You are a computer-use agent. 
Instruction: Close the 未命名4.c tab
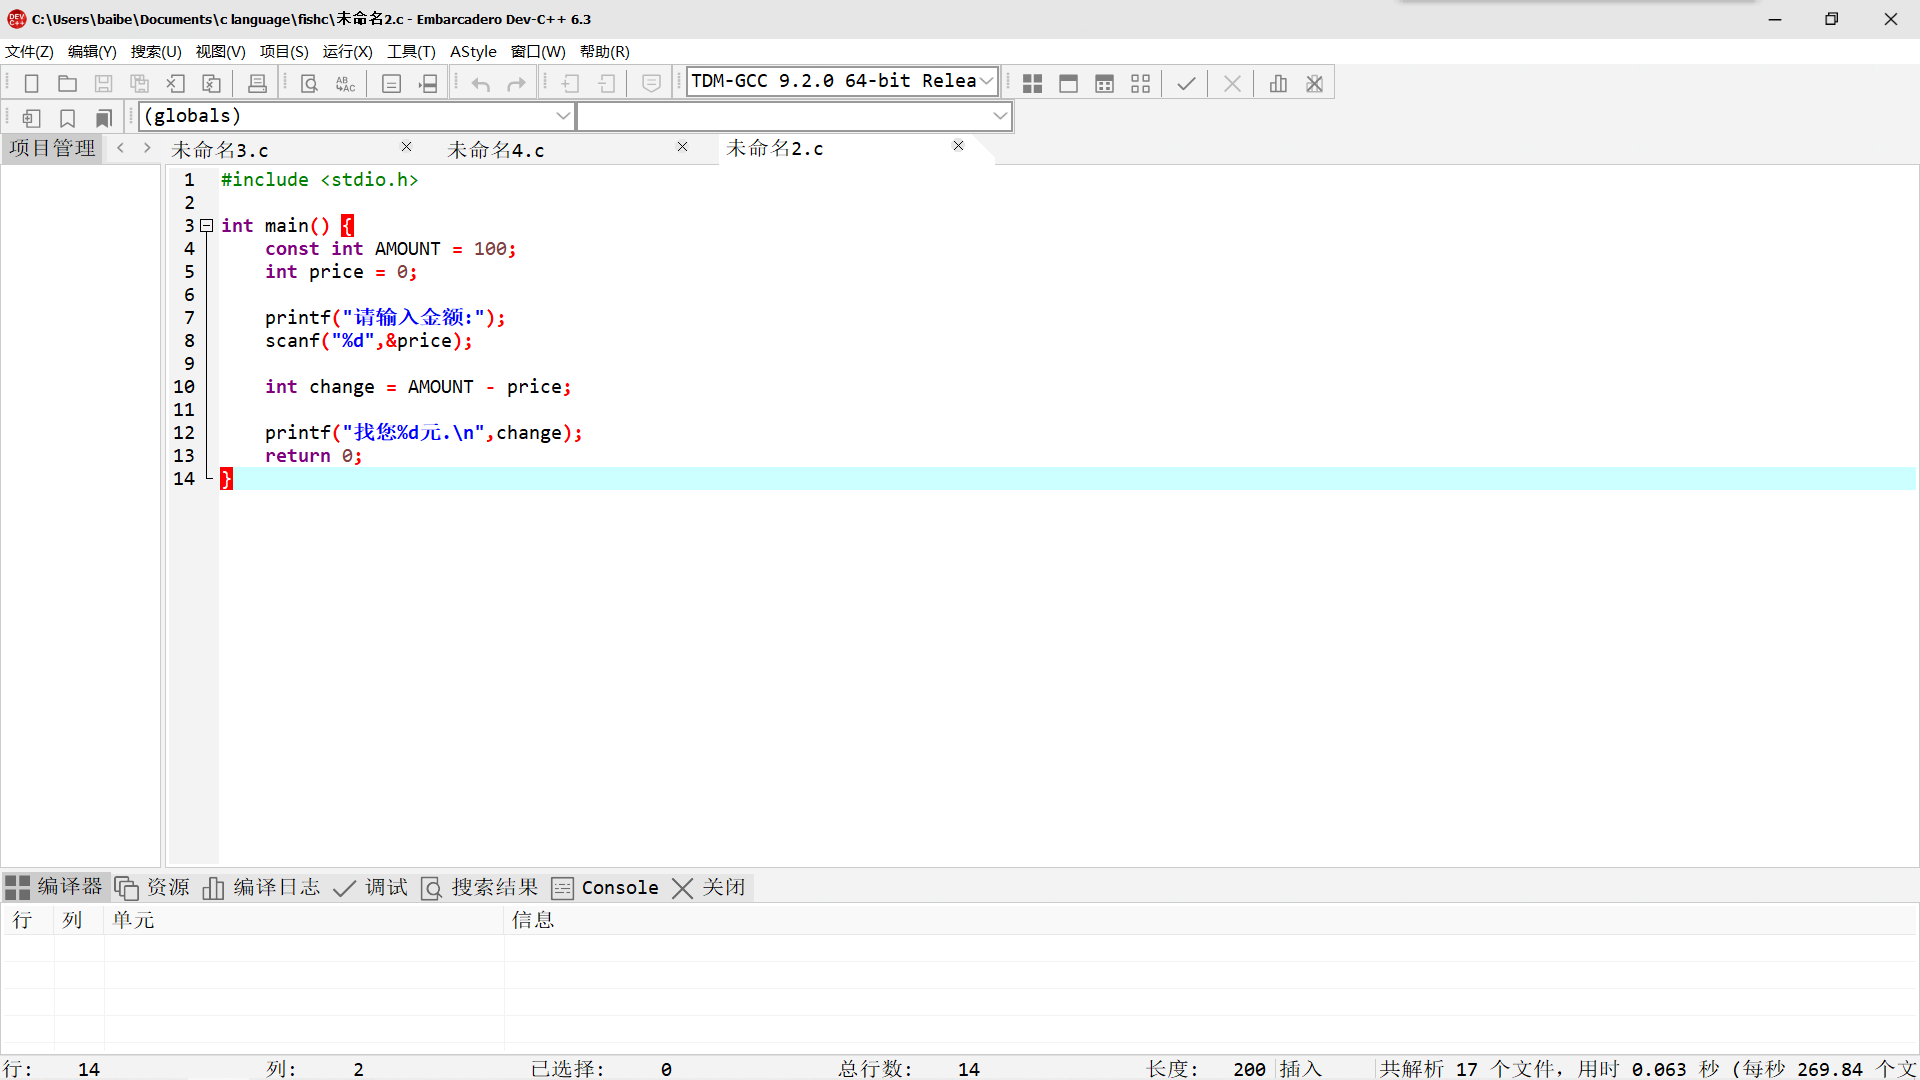682,147
